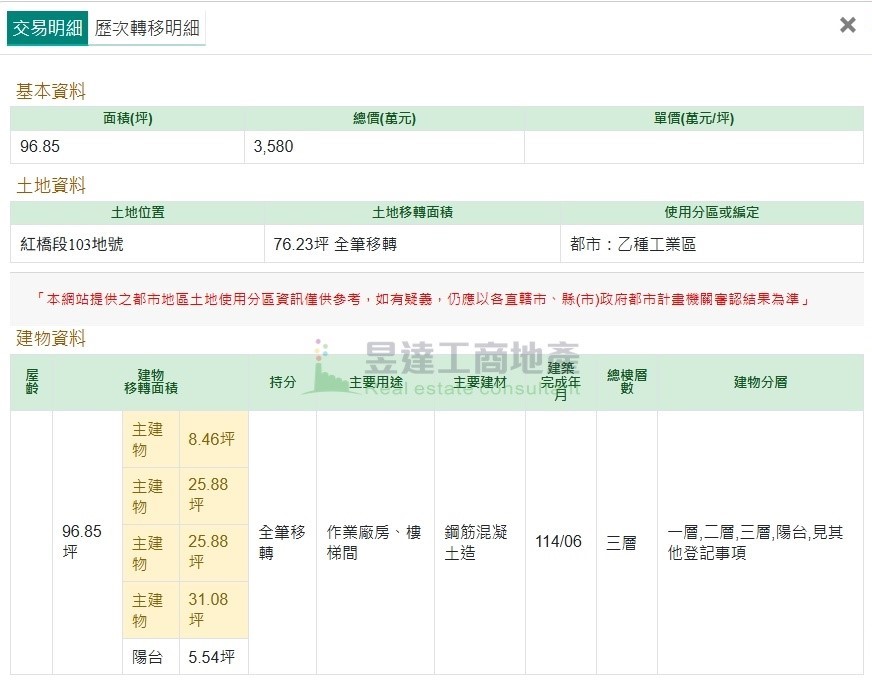
Task: Select the 8.46坪 main building area cell
Action: click(212, 439)
